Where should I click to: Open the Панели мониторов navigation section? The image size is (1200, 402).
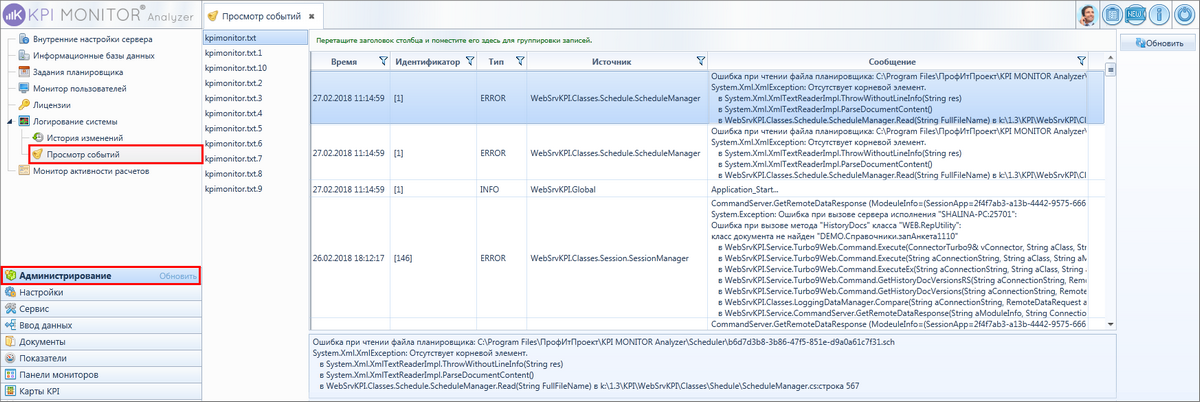100,374
